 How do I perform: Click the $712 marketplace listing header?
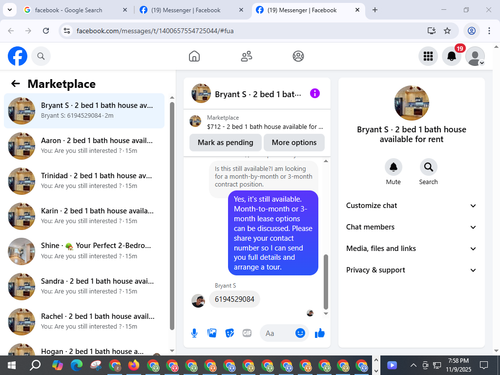click(257, 122)
